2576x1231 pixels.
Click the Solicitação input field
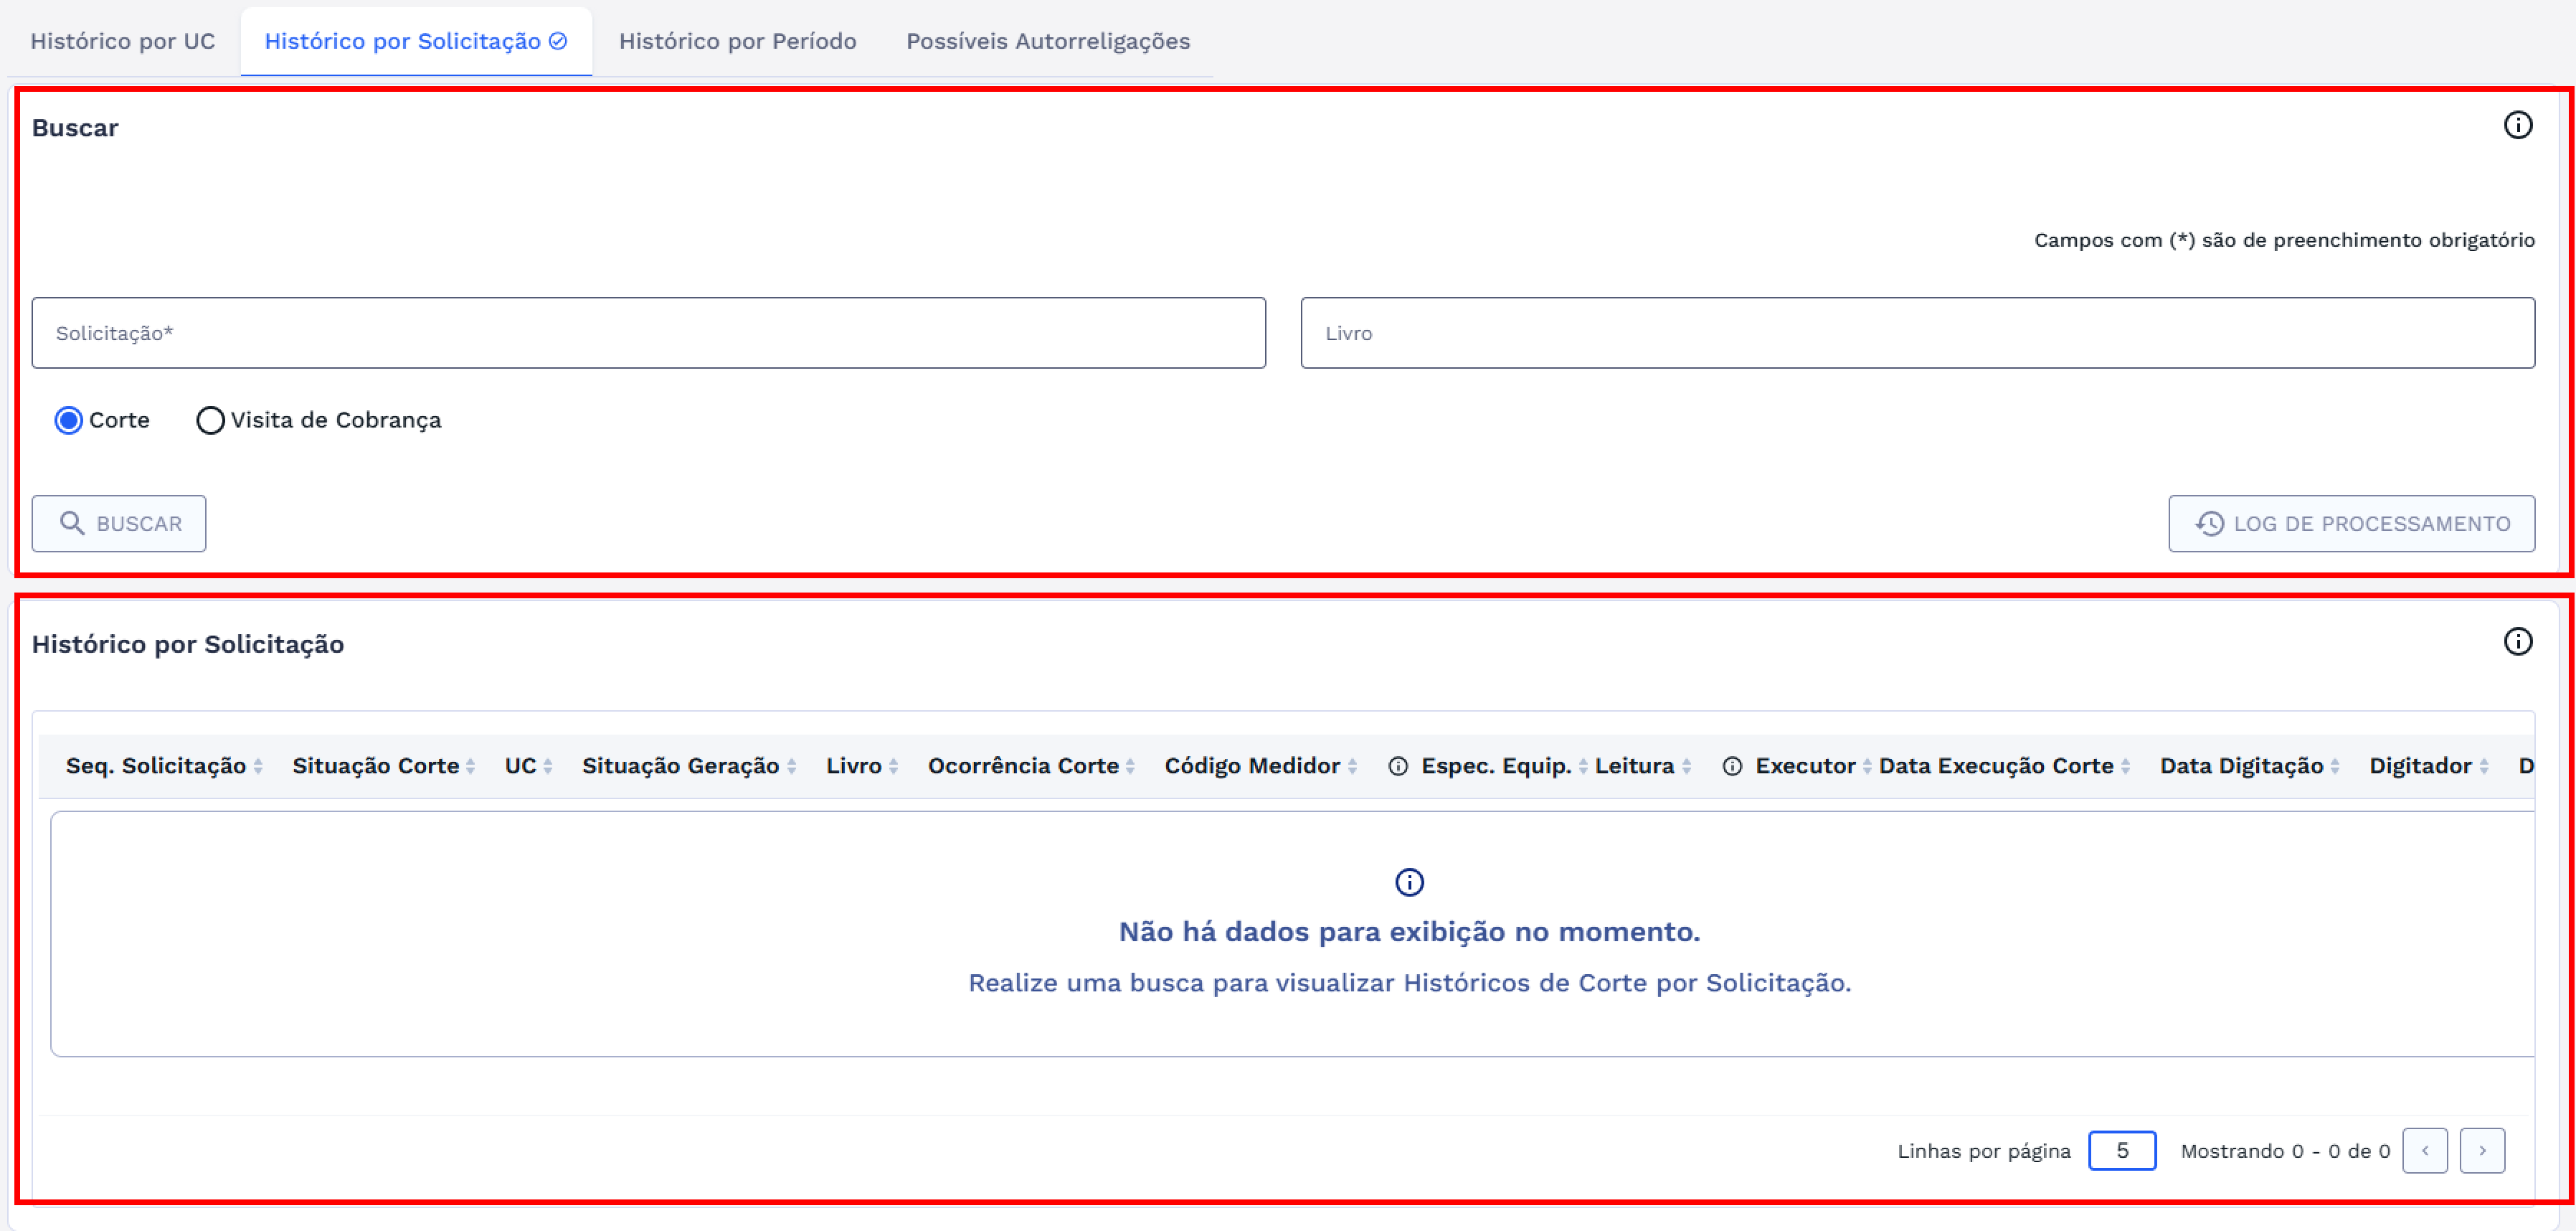point(648,333)
